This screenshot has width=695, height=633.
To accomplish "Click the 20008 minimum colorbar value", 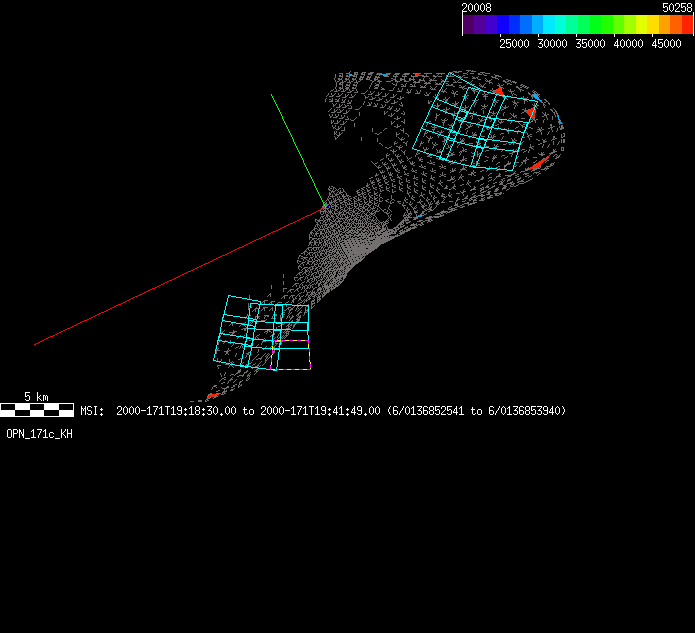I will 476,8.
